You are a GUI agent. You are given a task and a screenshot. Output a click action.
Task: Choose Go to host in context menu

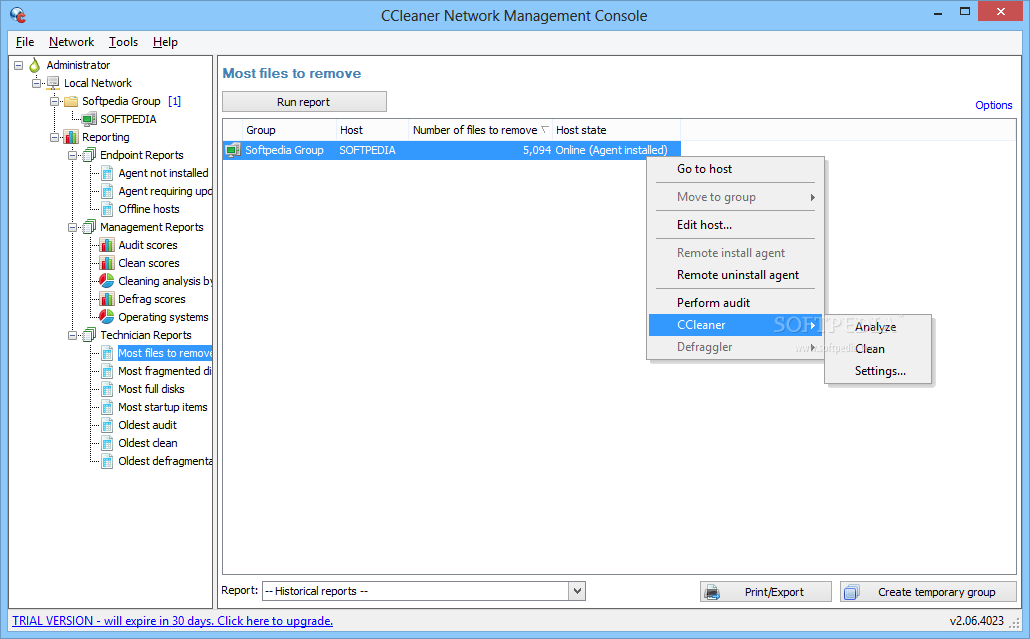(x=735, y=169)
